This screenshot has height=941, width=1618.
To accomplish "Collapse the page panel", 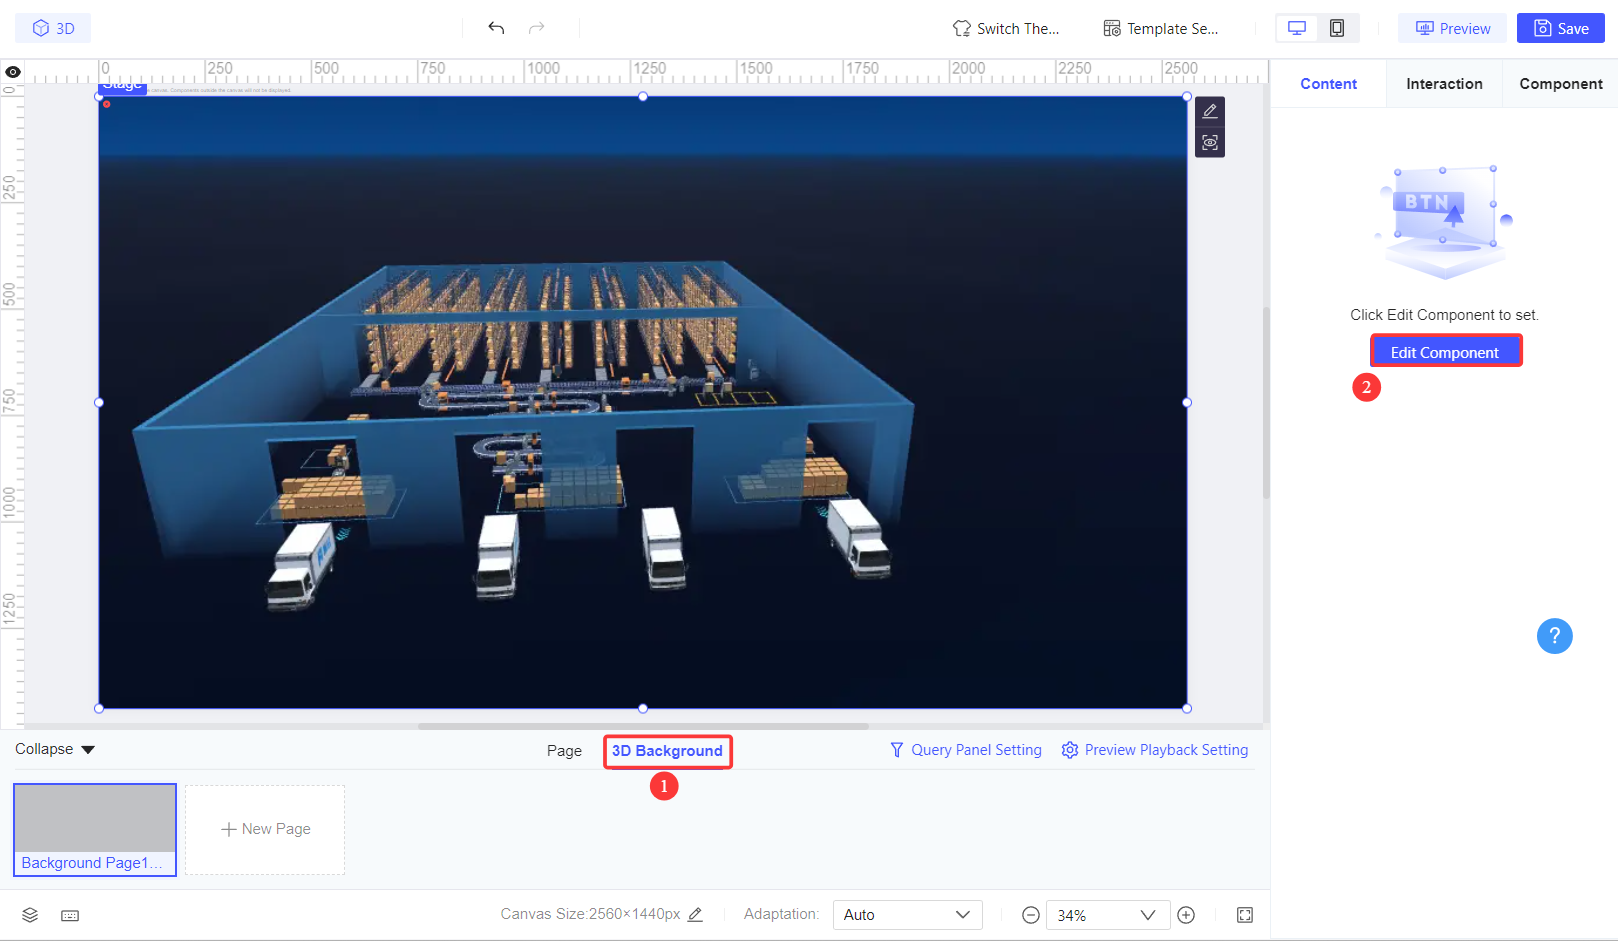I will click(55, 749).
